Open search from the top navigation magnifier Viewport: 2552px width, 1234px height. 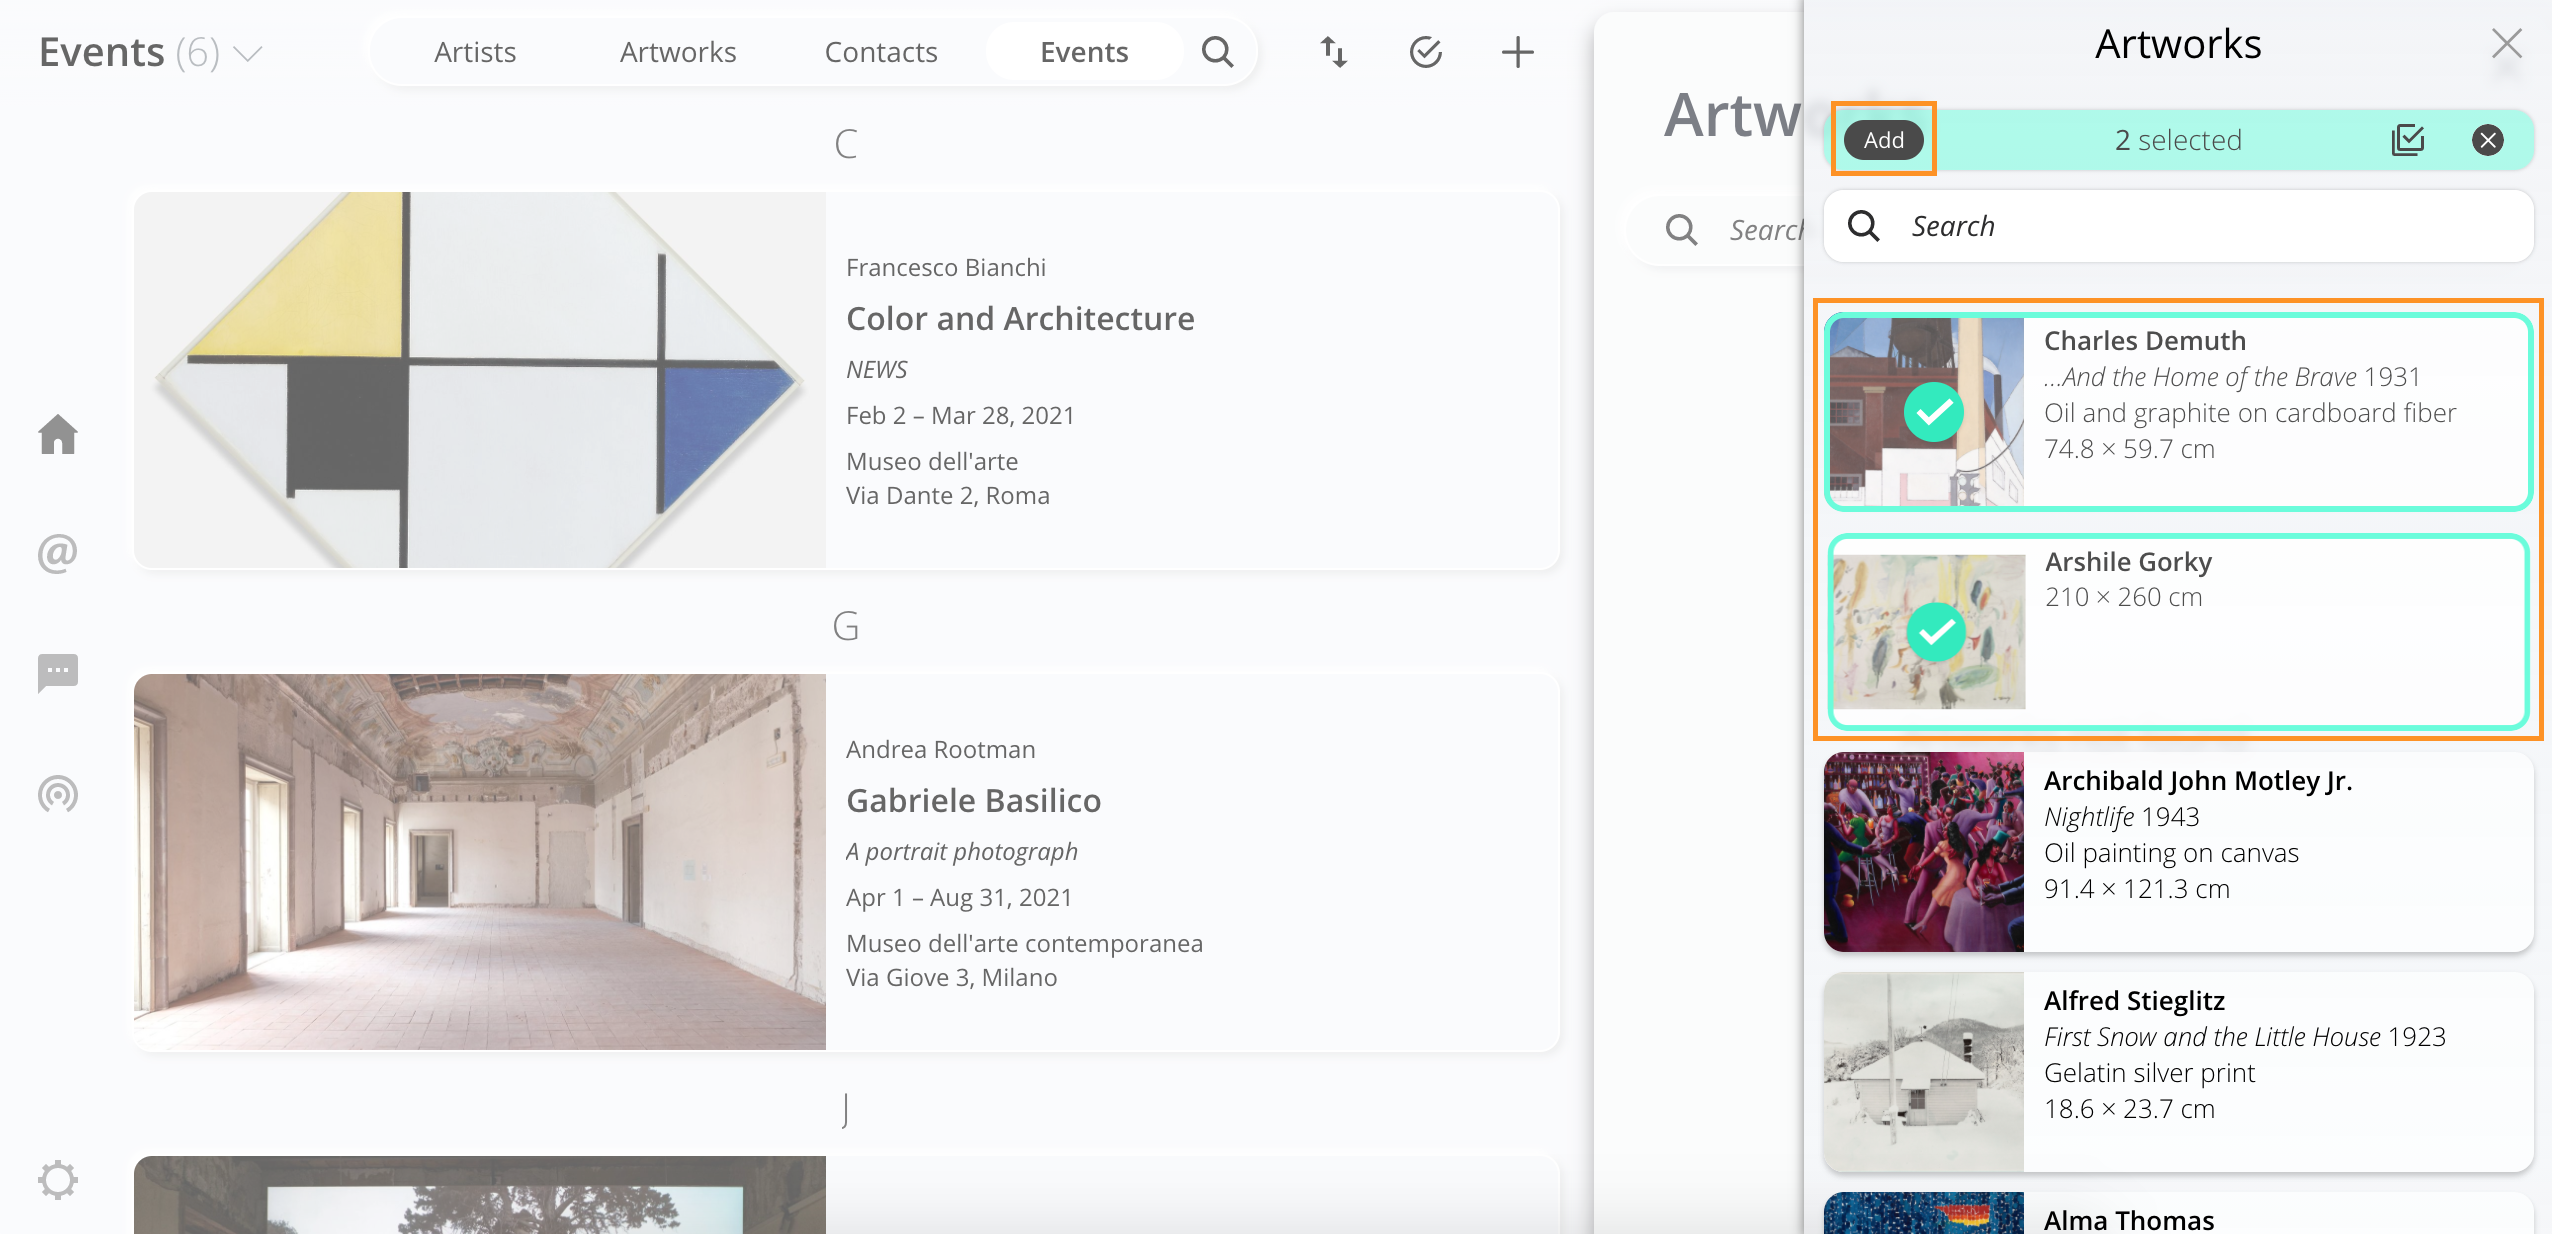click(x=1217, y=52)
